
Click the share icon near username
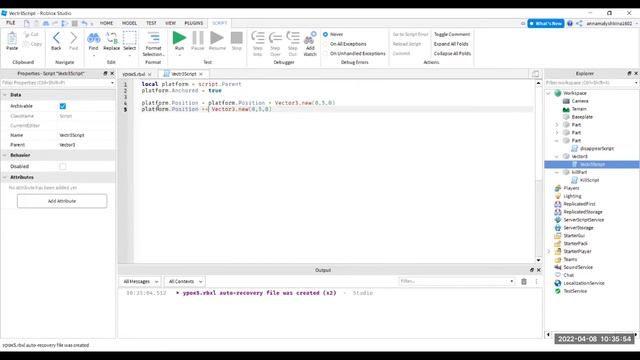(579, 23)
